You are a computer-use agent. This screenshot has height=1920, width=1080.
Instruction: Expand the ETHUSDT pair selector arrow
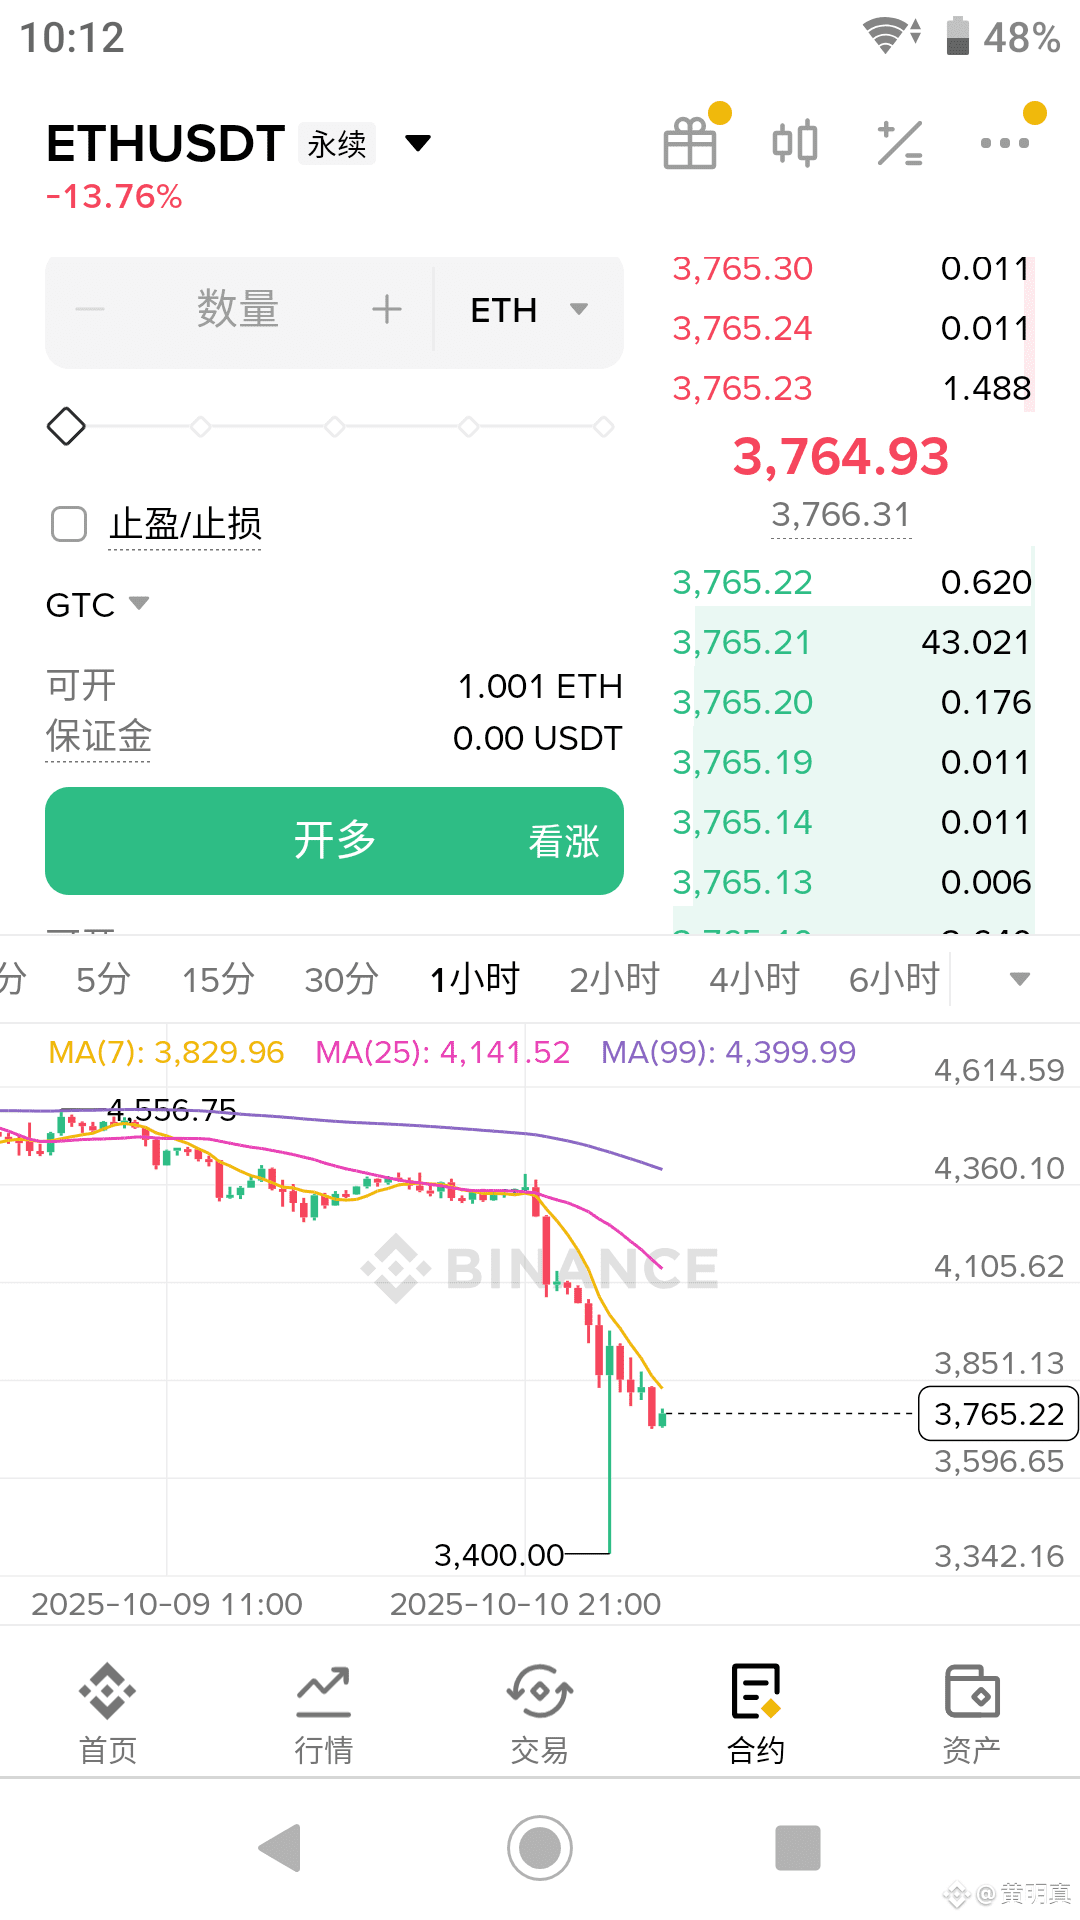(418, 144)
